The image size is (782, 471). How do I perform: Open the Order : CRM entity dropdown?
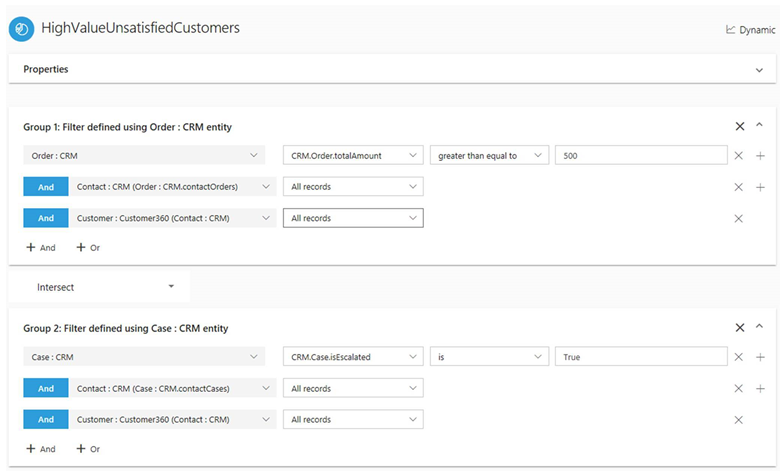[x=144, y=155]
